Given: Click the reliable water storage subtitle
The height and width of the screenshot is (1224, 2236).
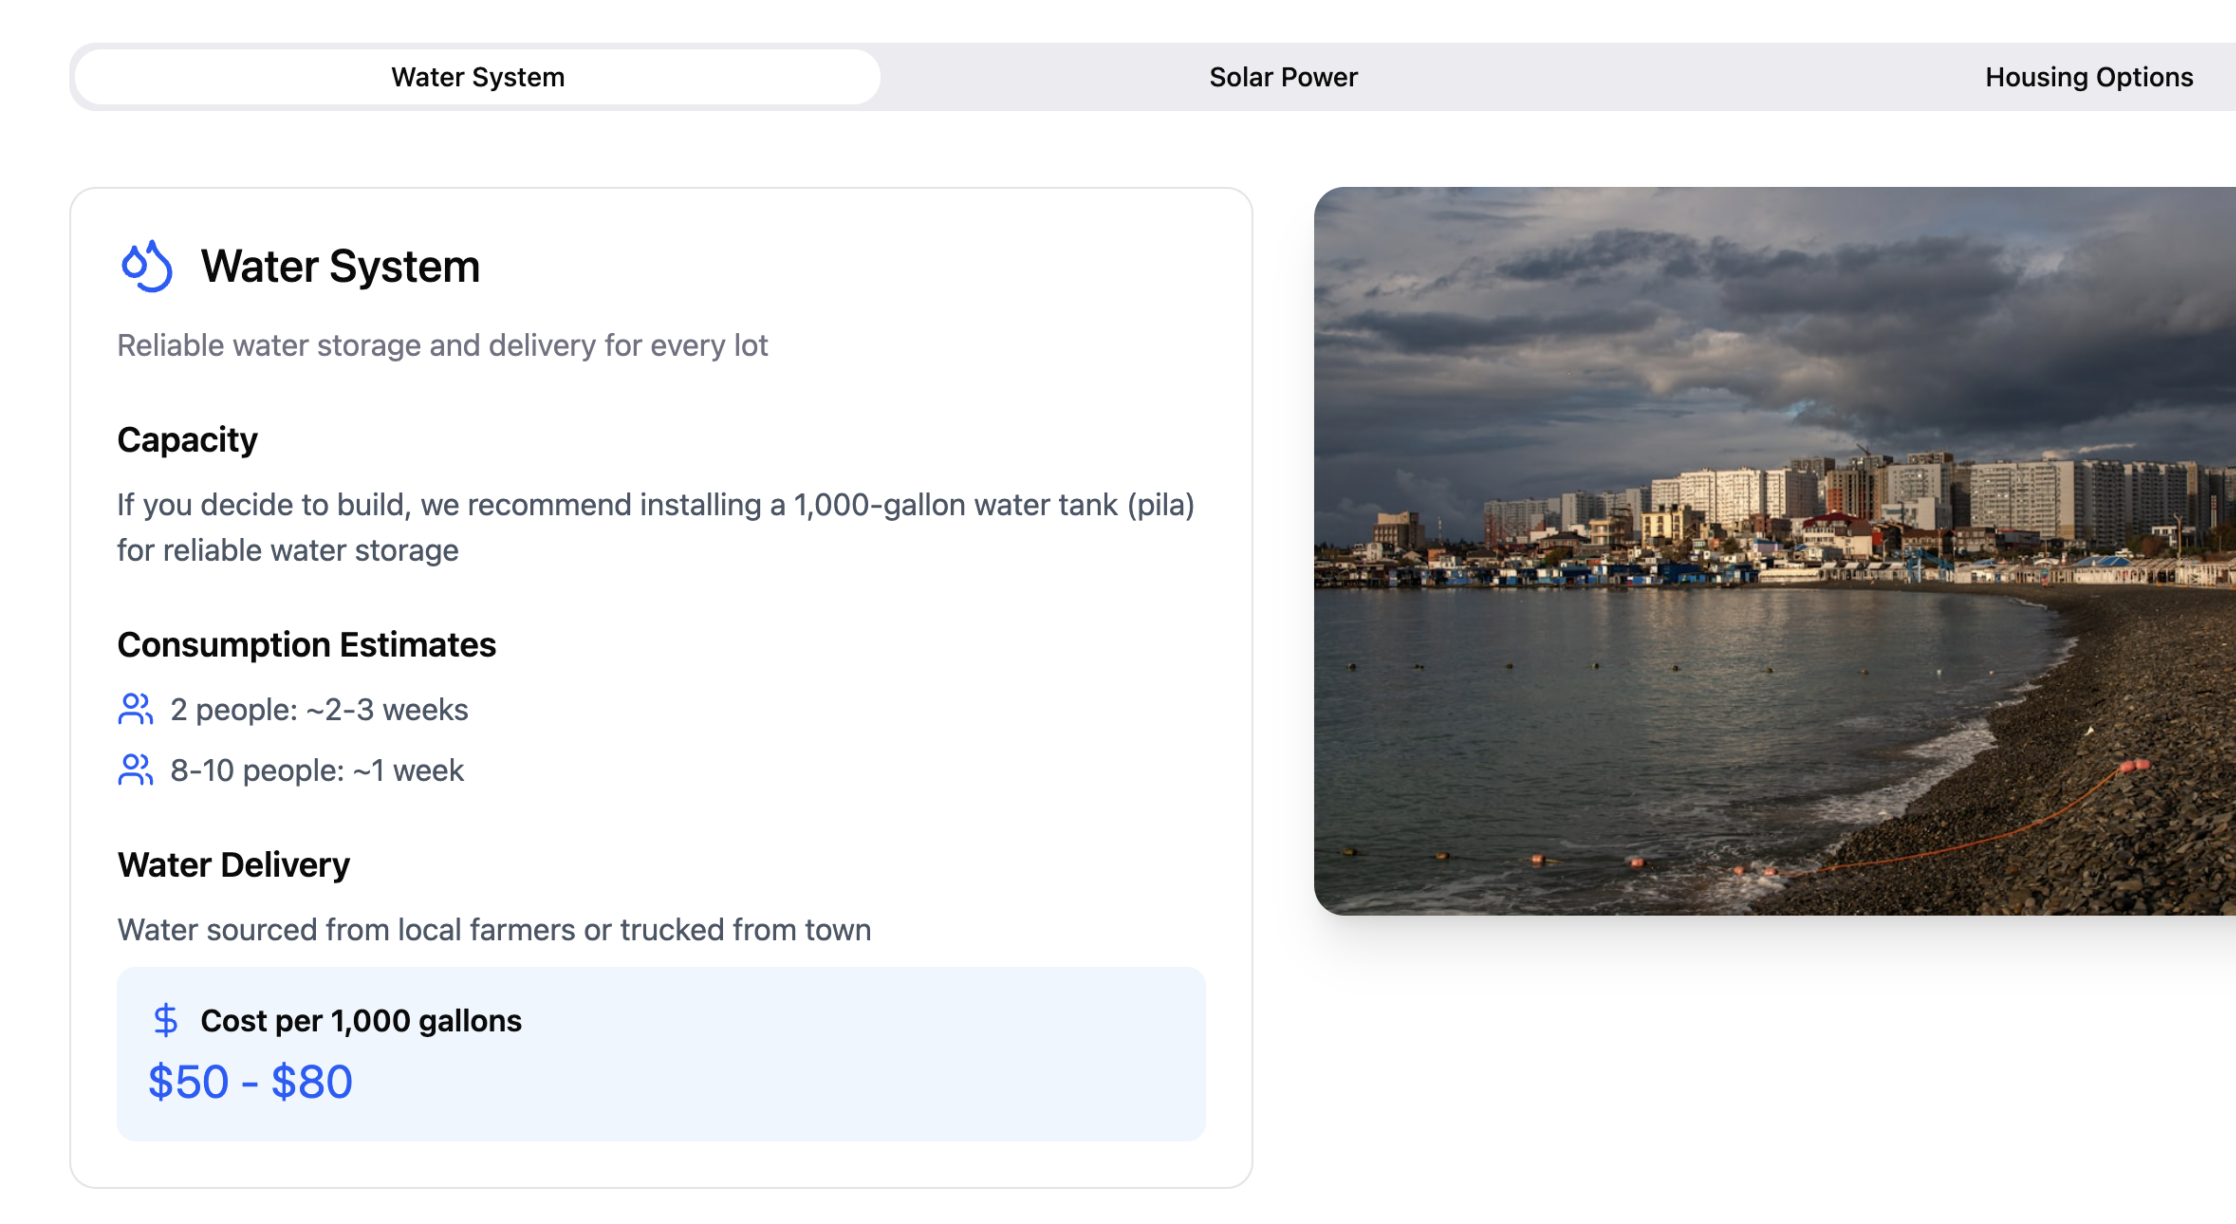Looking at the screenshot, I should click(442, 345).
